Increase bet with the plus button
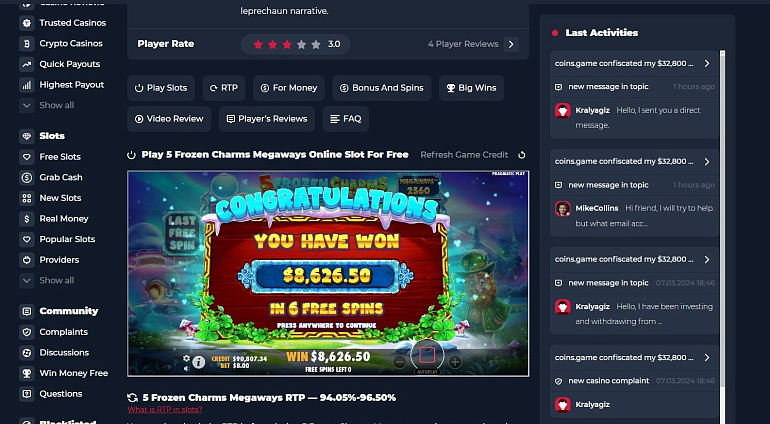Screen dimensions: 770x424 (x=455, y=363)
